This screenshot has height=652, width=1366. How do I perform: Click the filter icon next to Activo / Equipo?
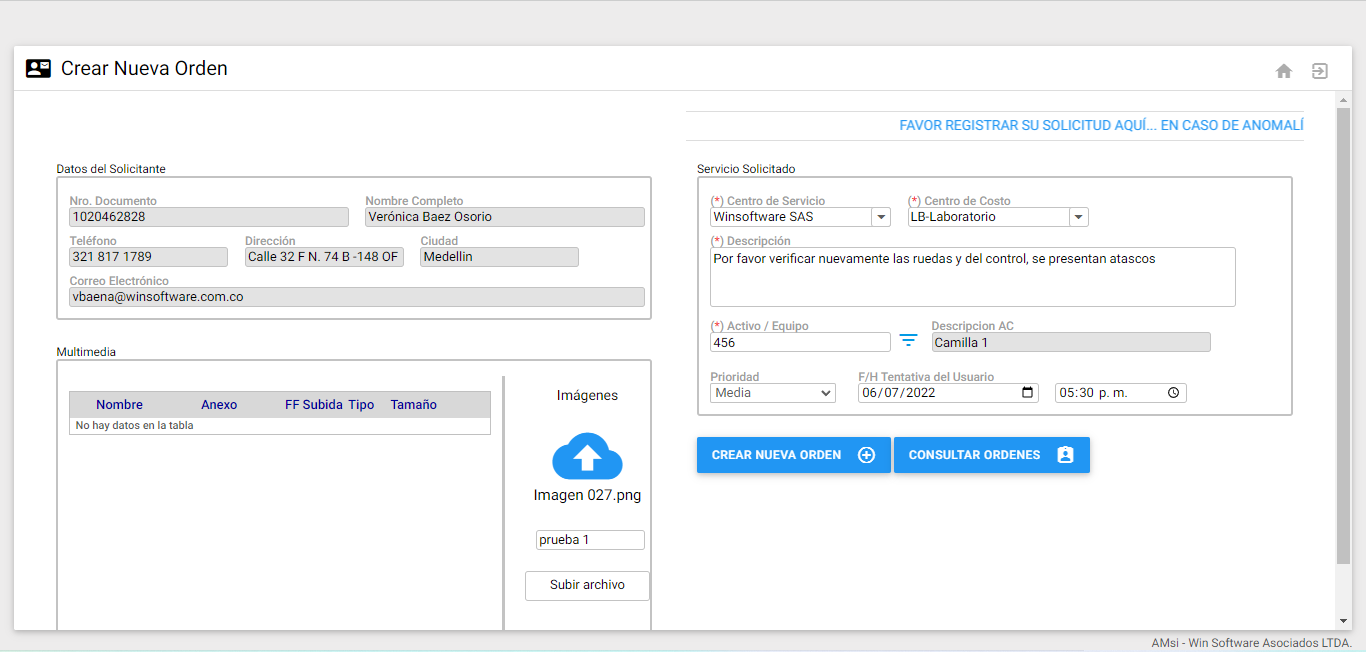908,340
